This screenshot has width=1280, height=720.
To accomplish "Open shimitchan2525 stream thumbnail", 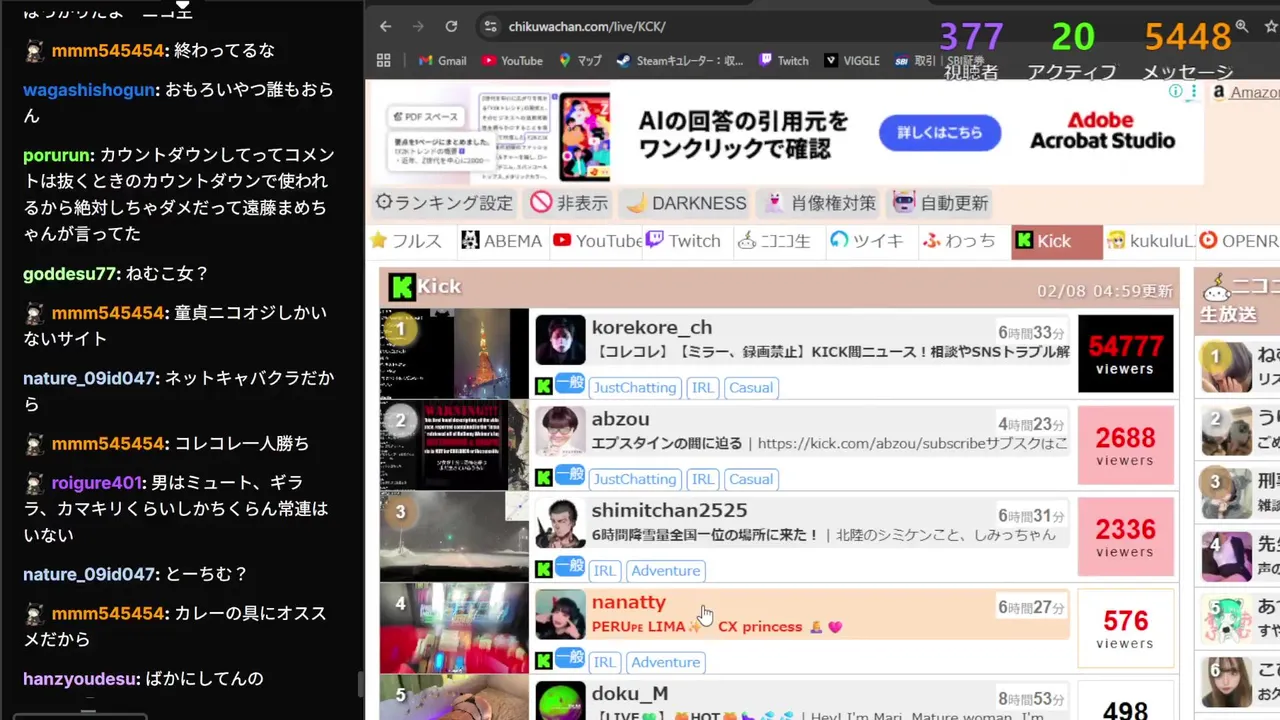I will click(454, 537).
